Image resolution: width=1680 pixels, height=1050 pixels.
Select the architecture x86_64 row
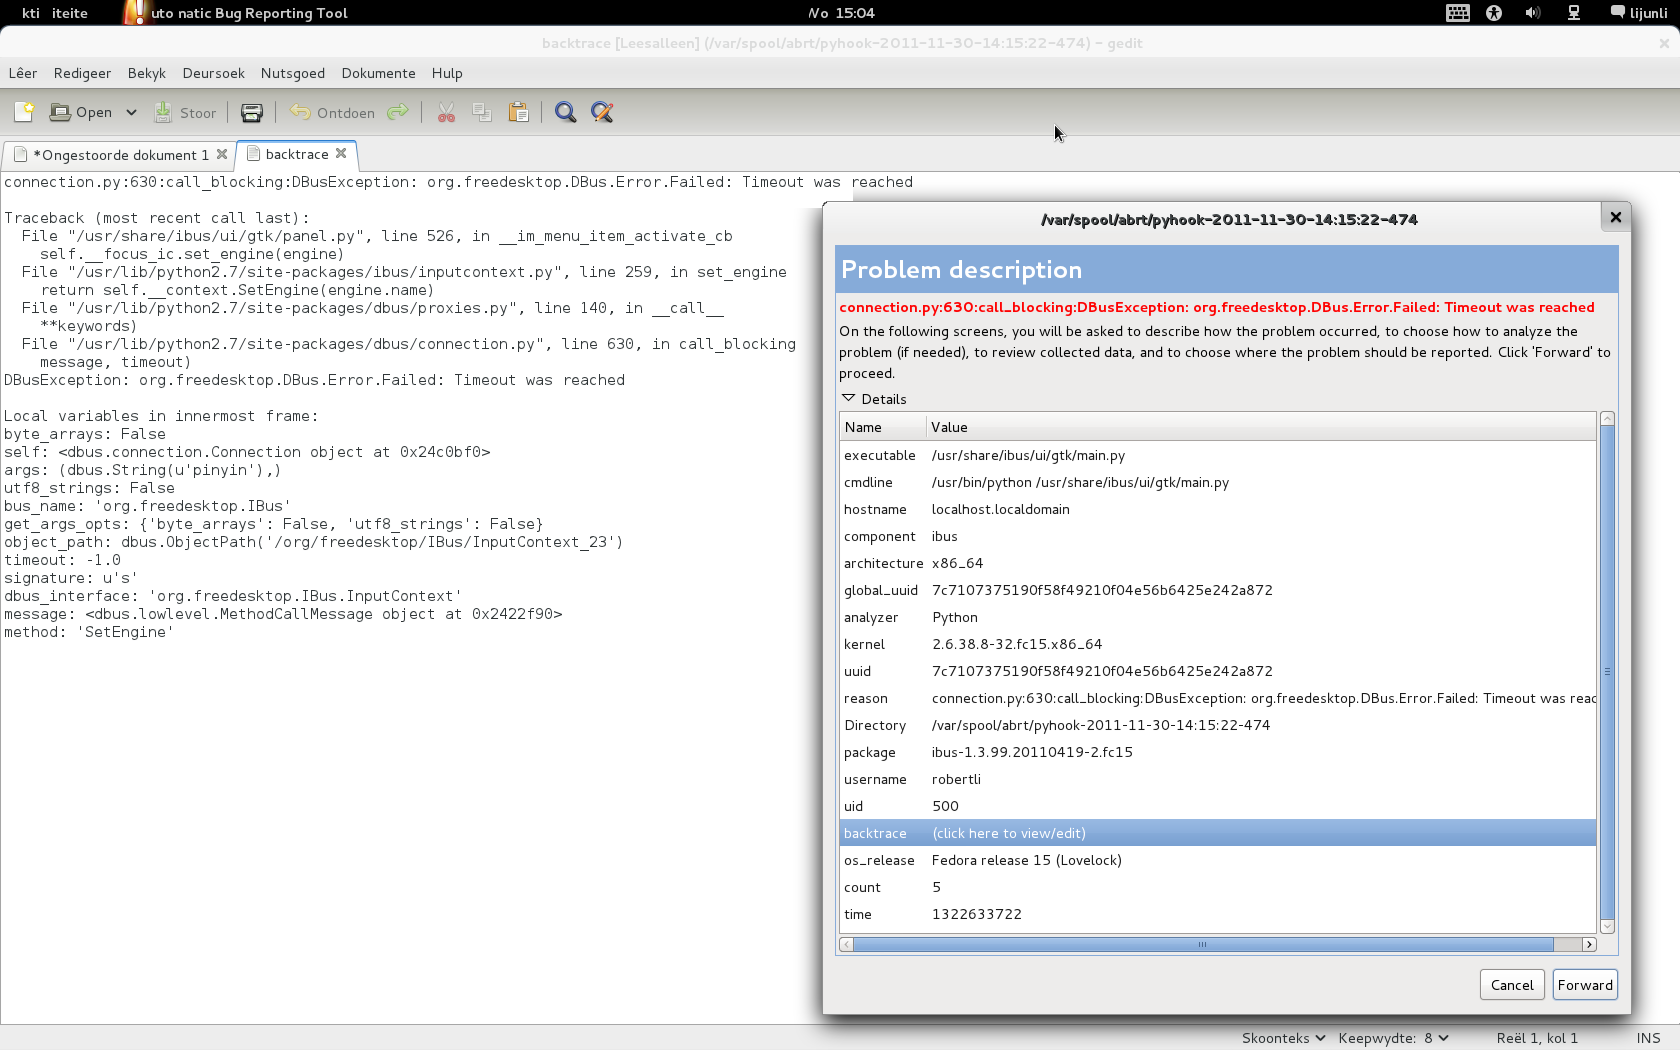pyautogui.click(x=1217, y=563)
